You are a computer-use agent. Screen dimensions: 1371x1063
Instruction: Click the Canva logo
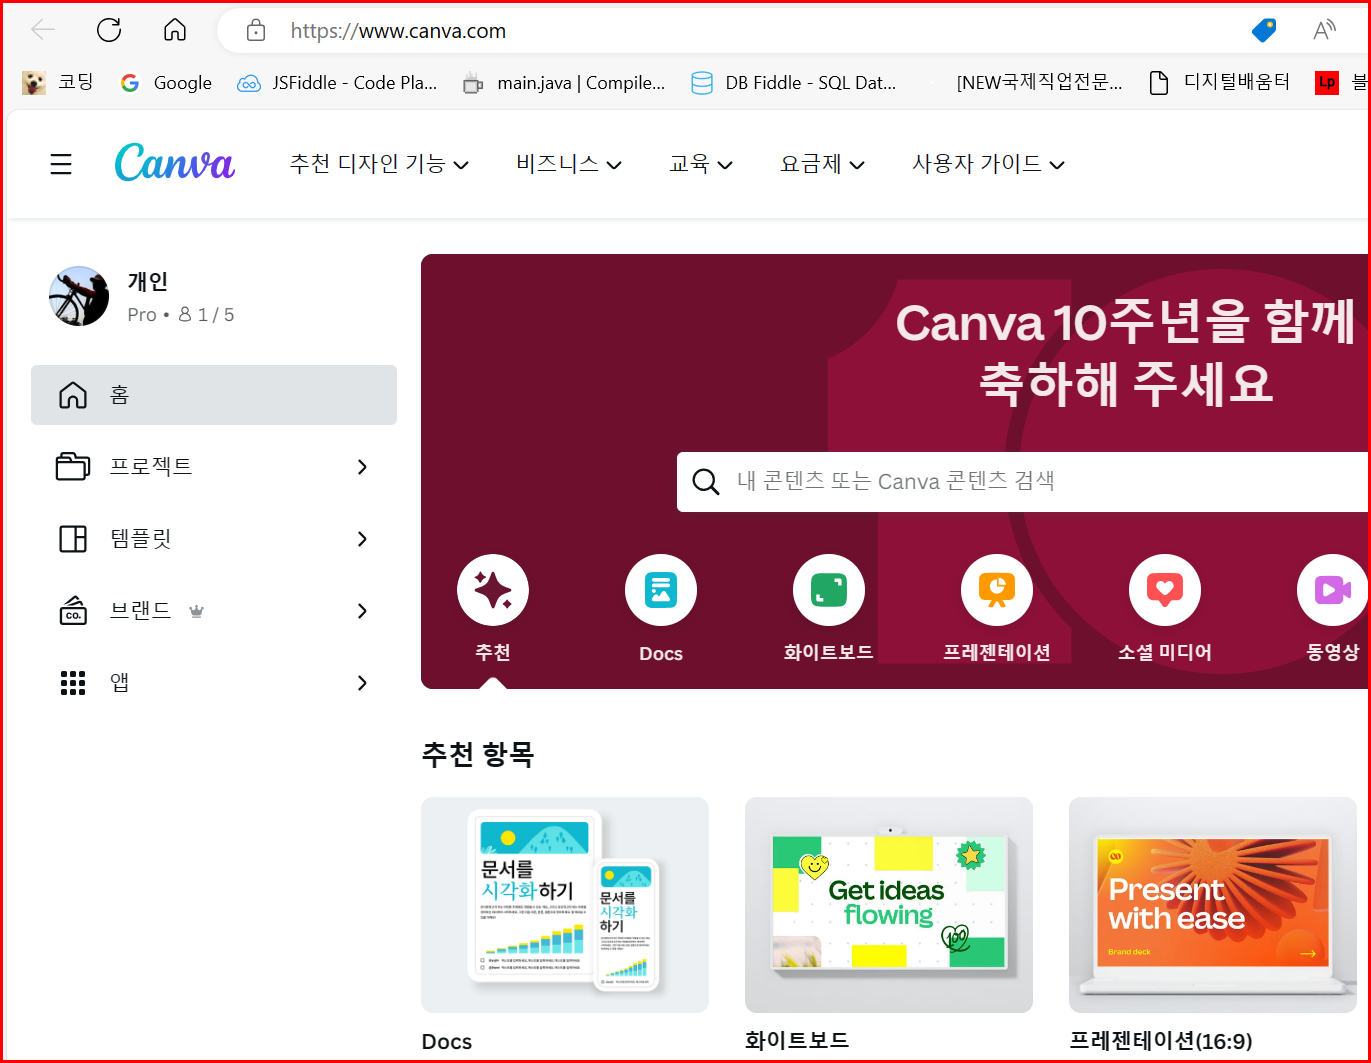tap(175, 163)
